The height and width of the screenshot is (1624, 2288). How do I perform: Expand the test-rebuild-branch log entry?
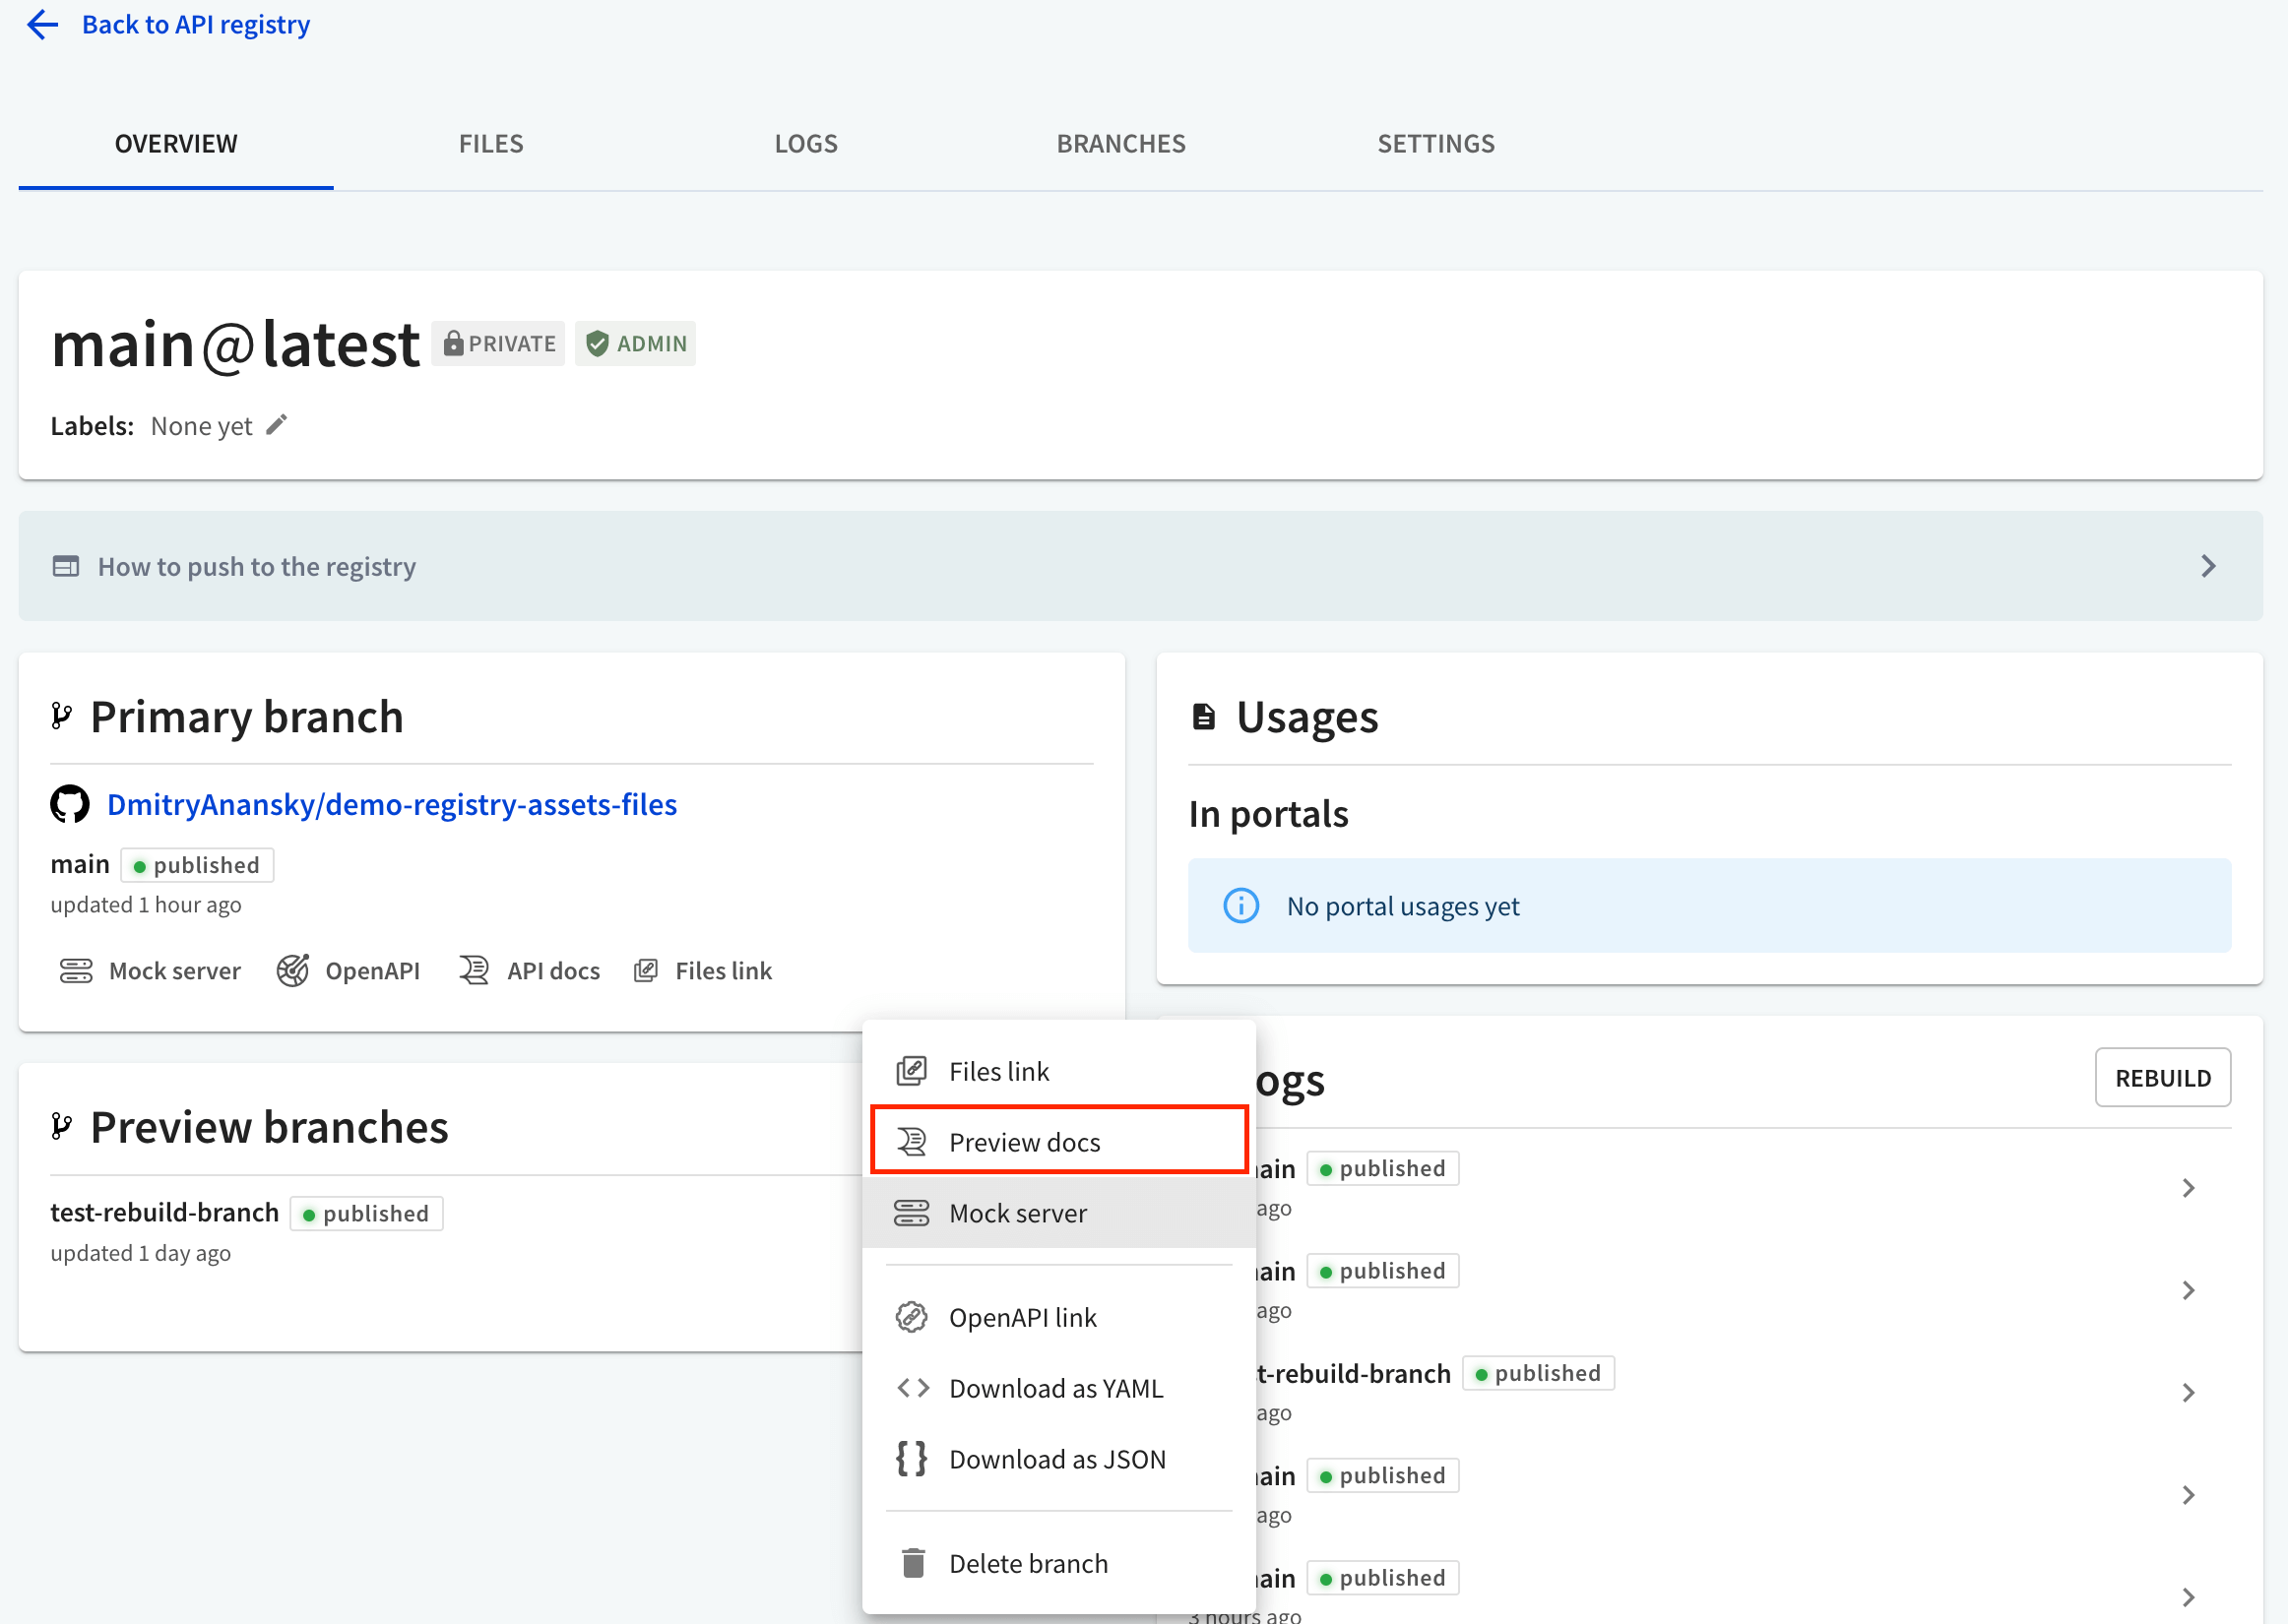[x=2188, y=1393]
